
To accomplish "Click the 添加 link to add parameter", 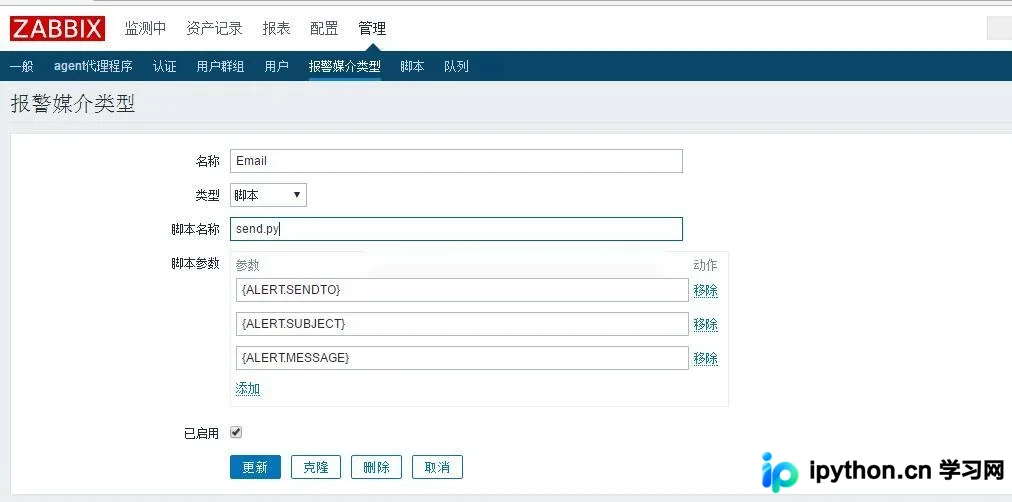I will [x=248, y=388].
